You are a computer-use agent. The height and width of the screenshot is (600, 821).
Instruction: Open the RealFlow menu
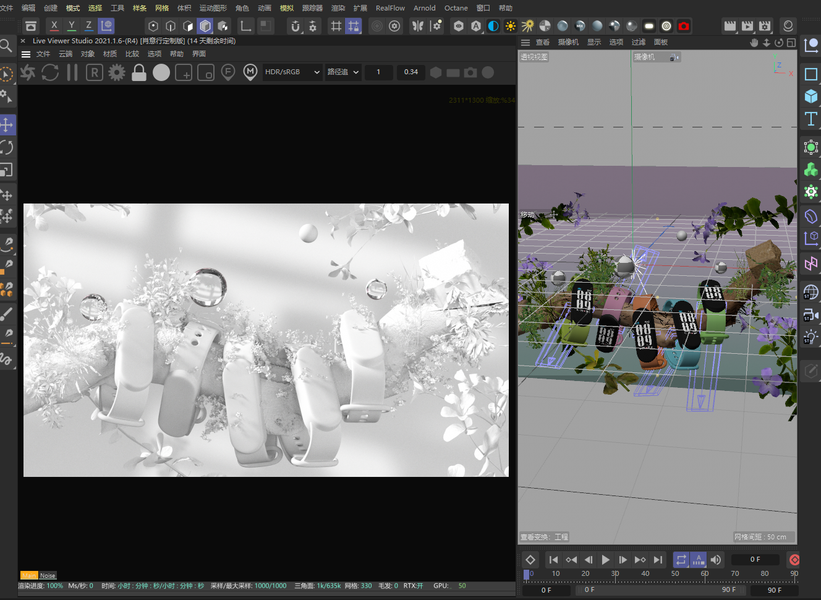390,8
